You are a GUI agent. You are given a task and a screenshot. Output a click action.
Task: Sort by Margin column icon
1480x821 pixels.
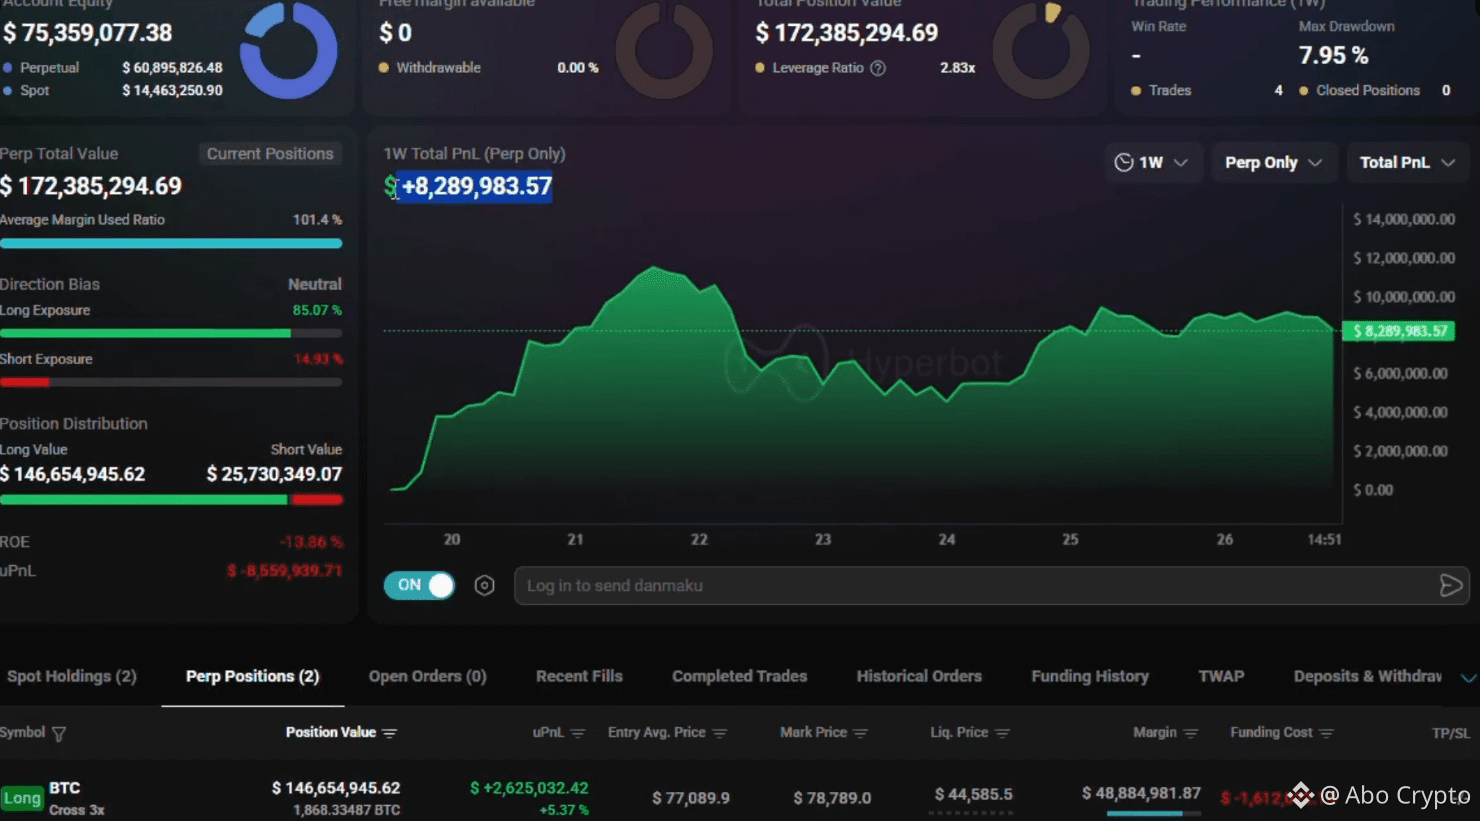1190,733
